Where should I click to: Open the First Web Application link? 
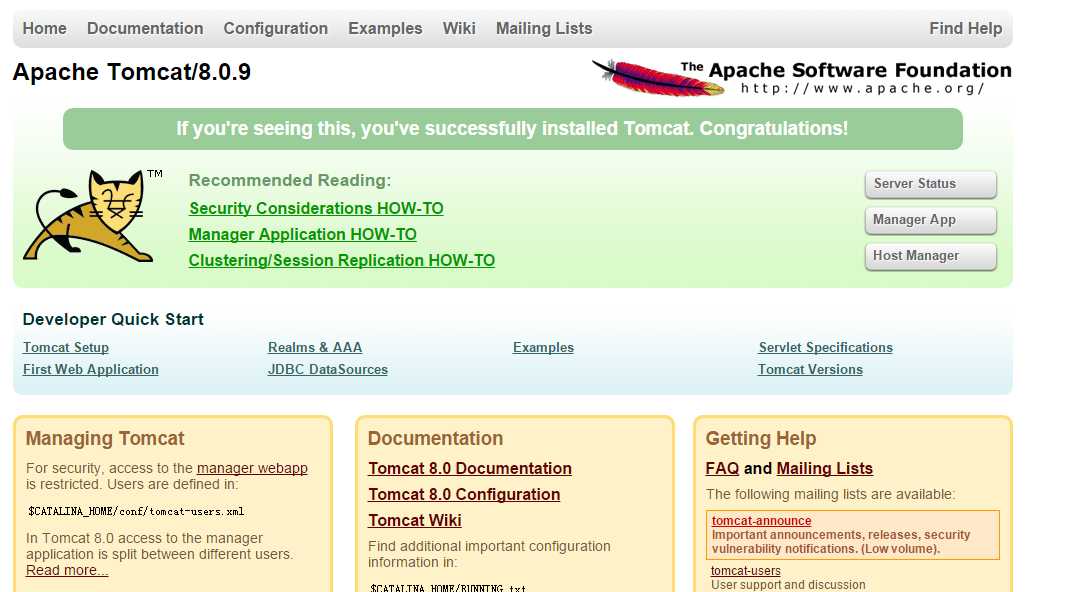point(90,370)
